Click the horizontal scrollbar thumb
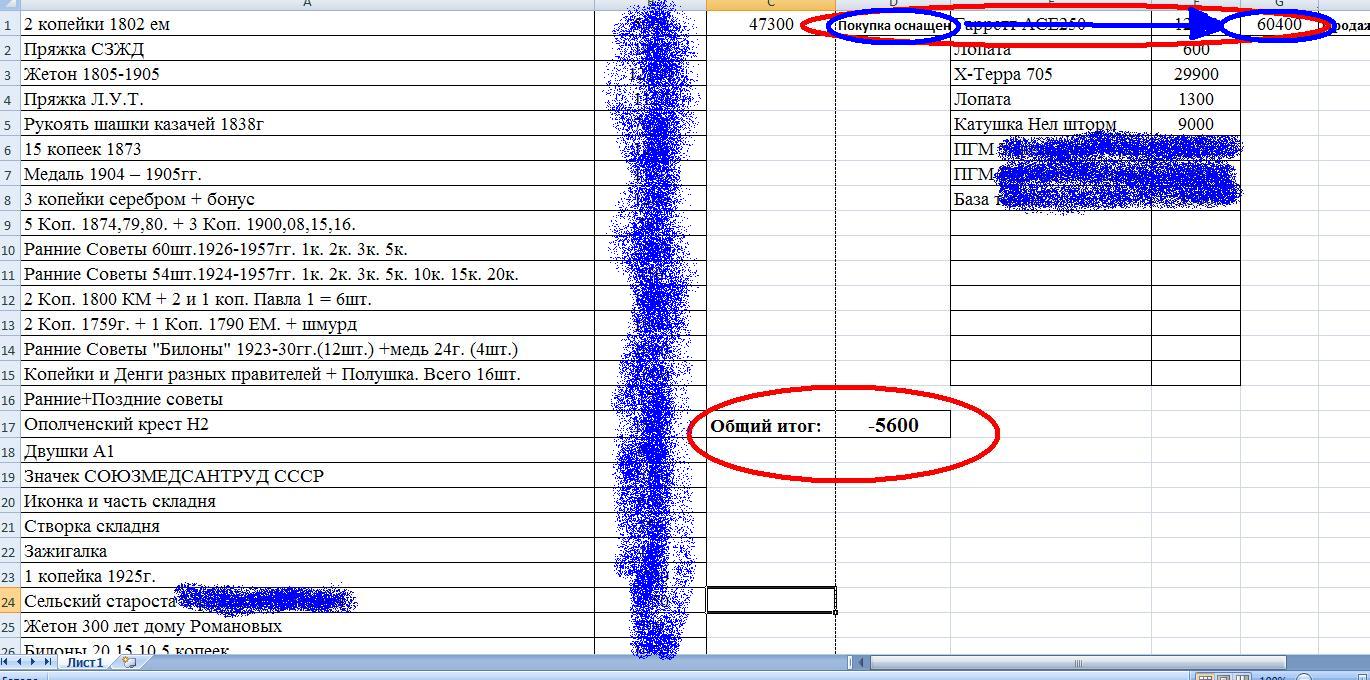Image resolution: width=1370 pixels, height=680 pixels. 1078,662
